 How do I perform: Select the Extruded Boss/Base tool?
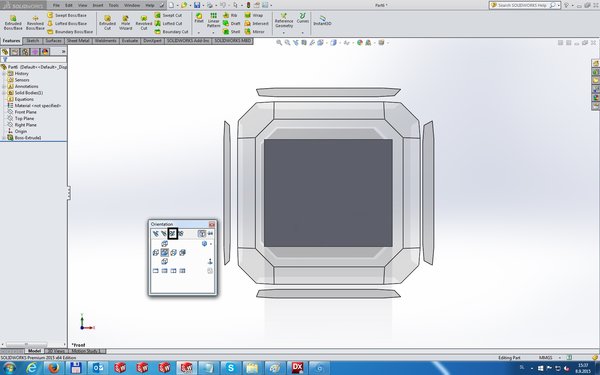(x=13, y=23)
